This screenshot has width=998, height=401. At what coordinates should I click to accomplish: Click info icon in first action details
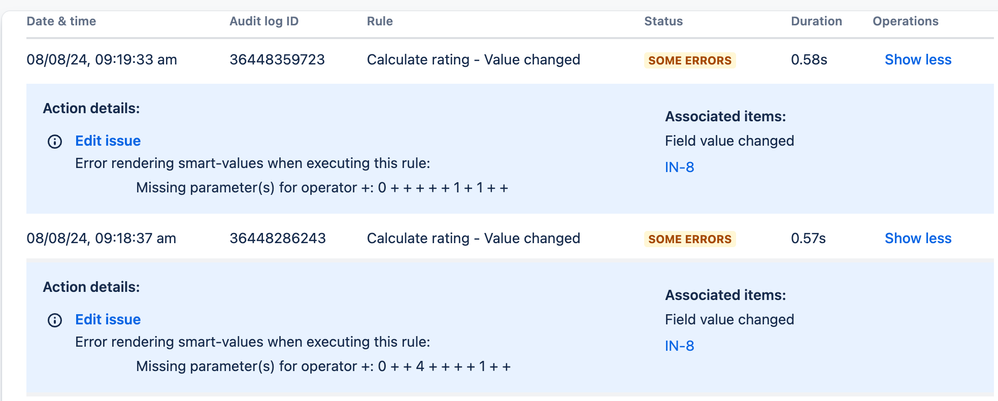click(x=55, y=141)
